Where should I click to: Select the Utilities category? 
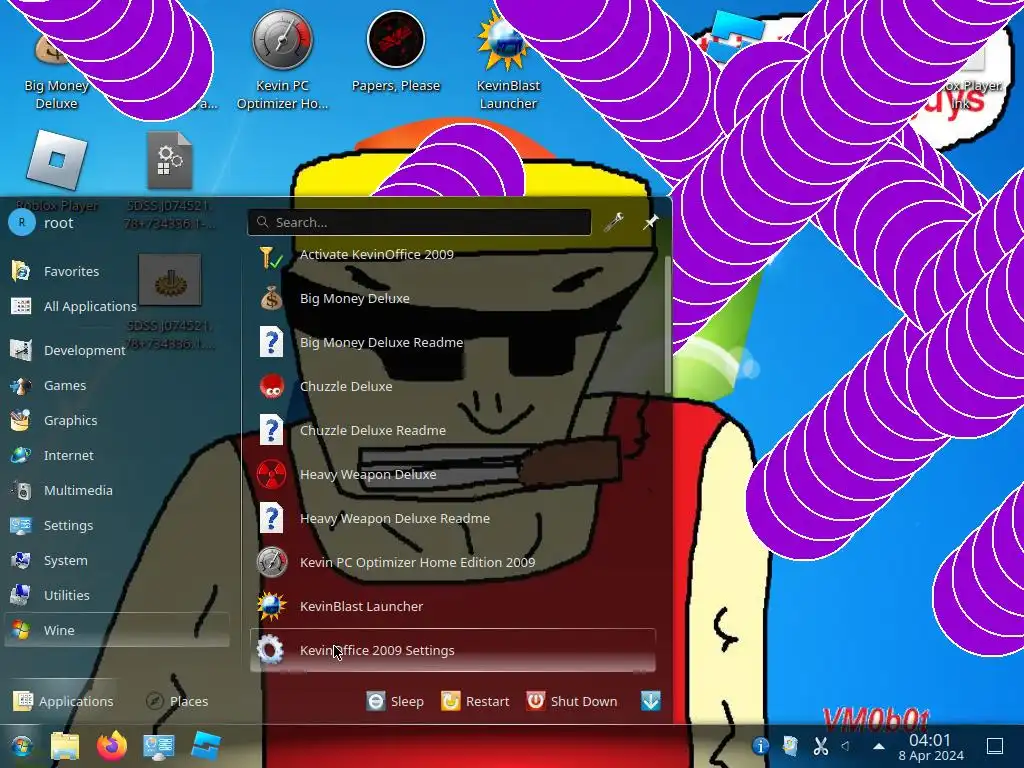[x=118, y=595]
